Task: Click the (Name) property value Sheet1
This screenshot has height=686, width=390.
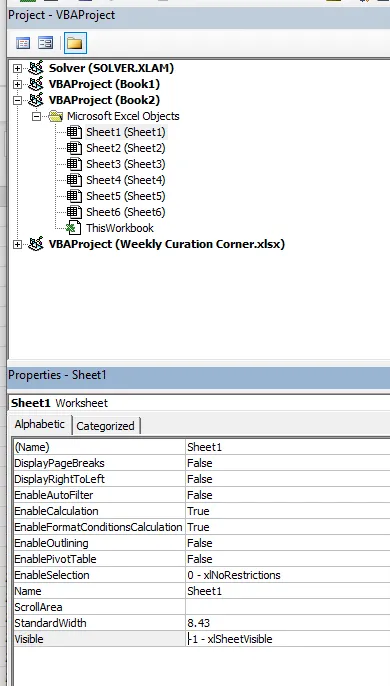Action: 288,447
